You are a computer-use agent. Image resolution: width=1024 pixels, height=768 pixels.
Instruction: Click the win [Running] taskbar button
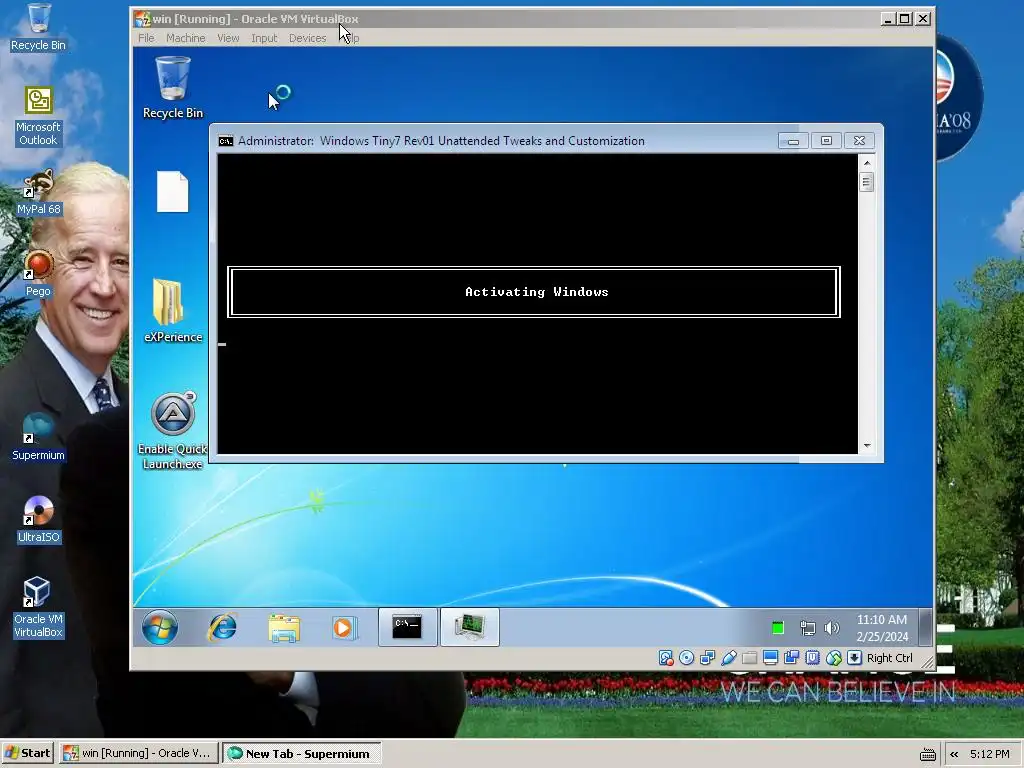coord(139,754)
